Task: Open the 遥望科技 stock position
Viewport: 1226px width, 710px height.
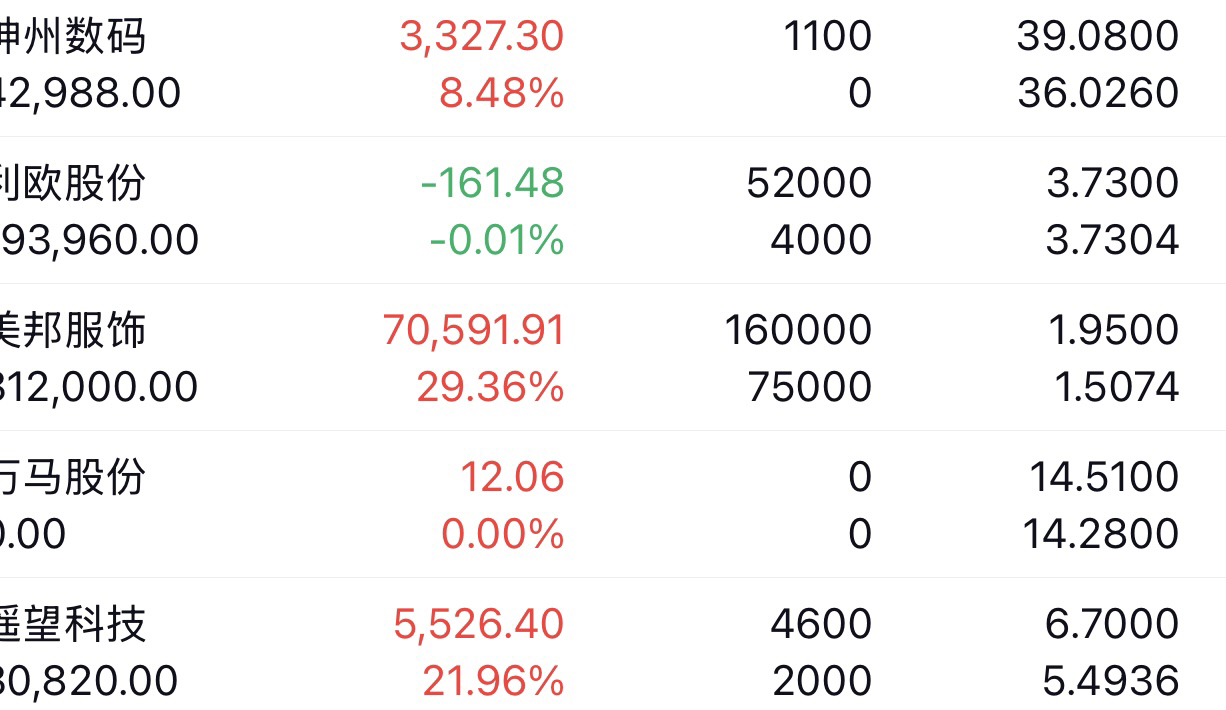Action: 613,644
